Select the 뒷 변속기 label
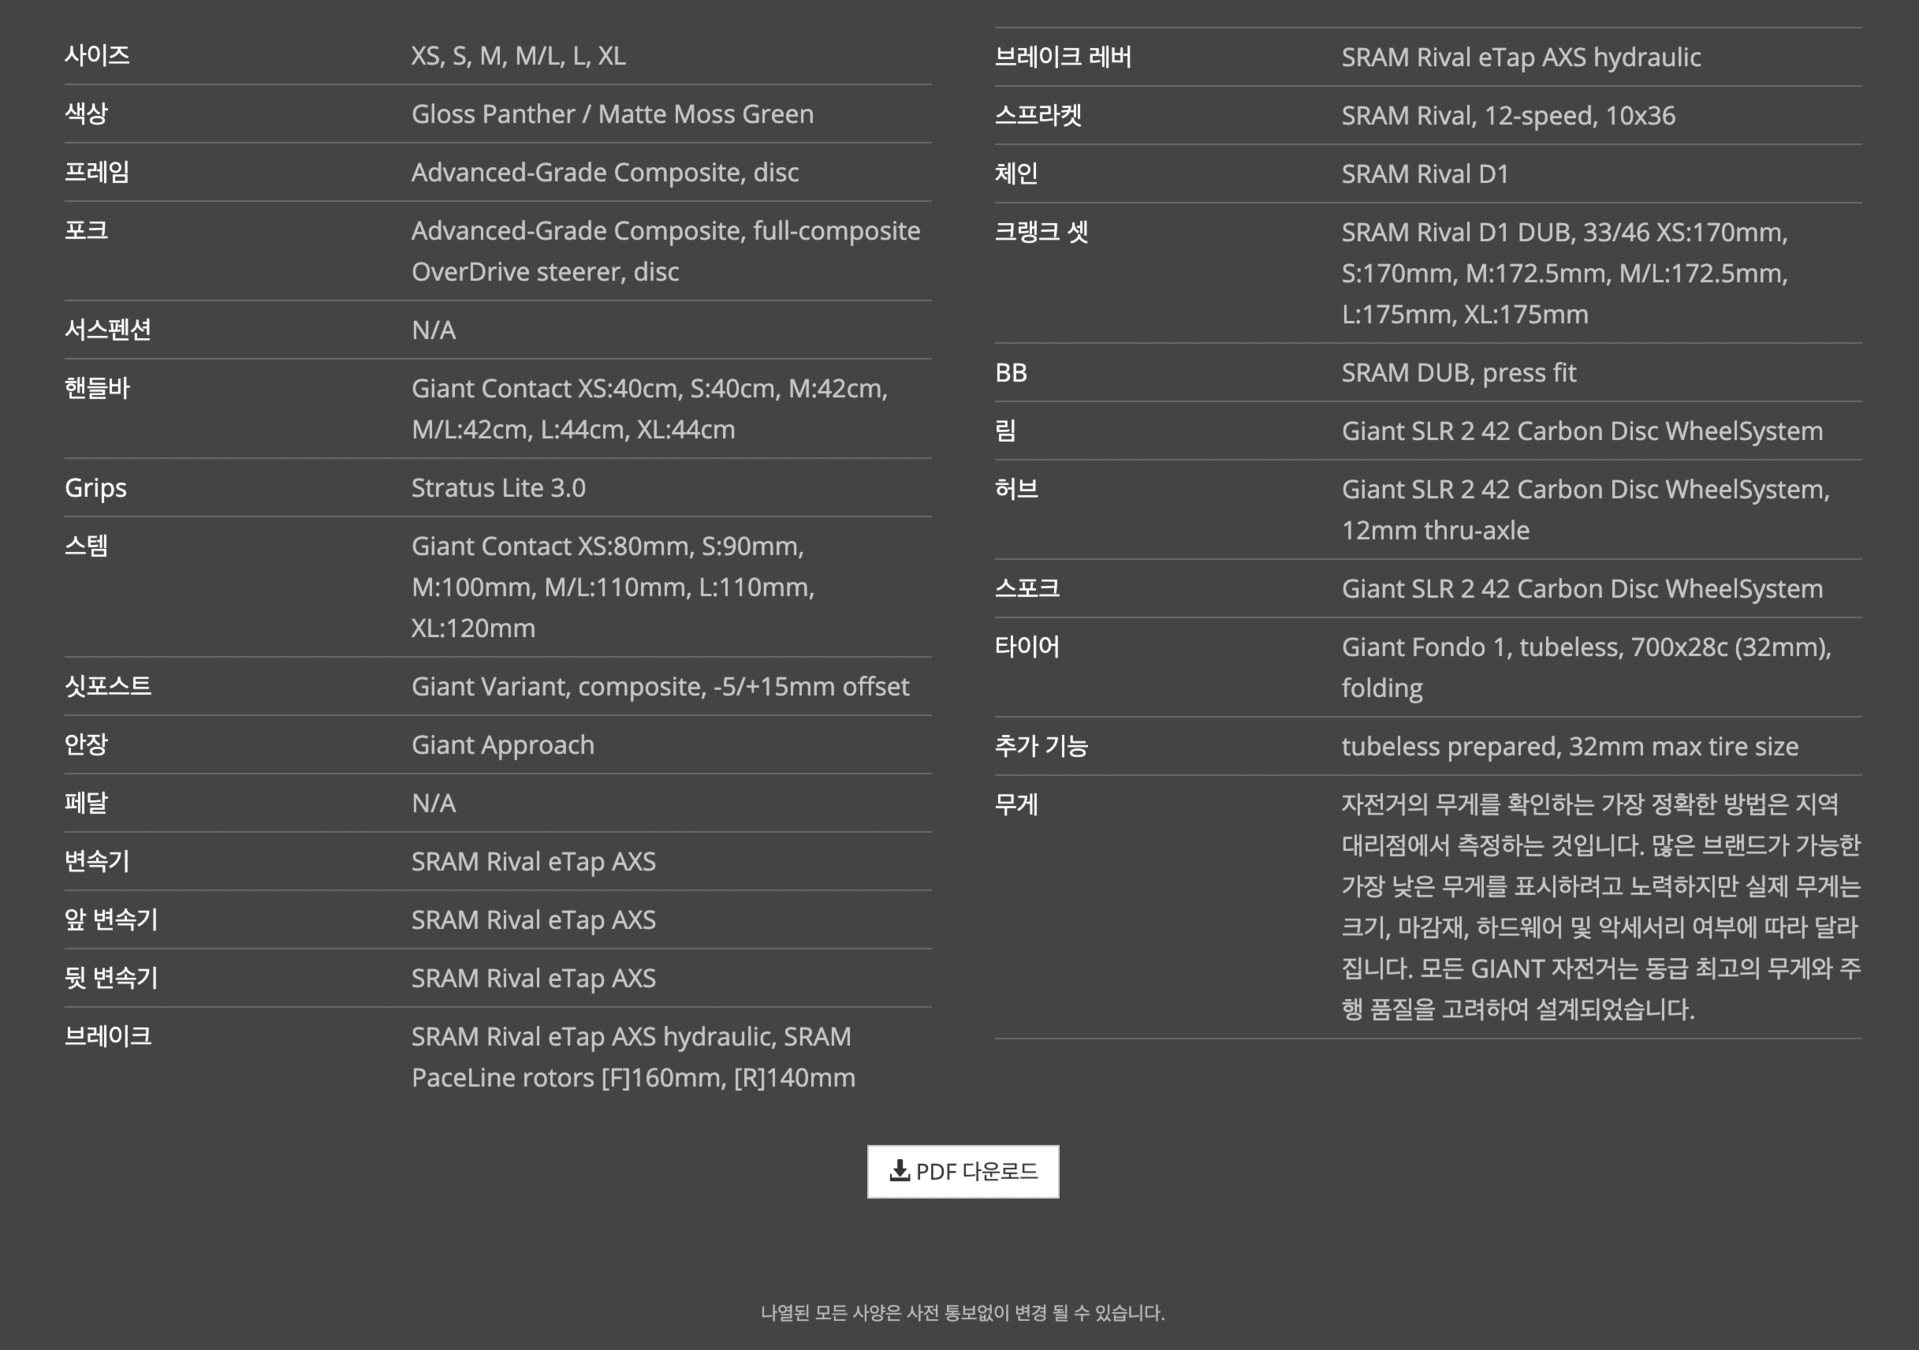This screenshot has width=1919, height=1350. point(111,978)
